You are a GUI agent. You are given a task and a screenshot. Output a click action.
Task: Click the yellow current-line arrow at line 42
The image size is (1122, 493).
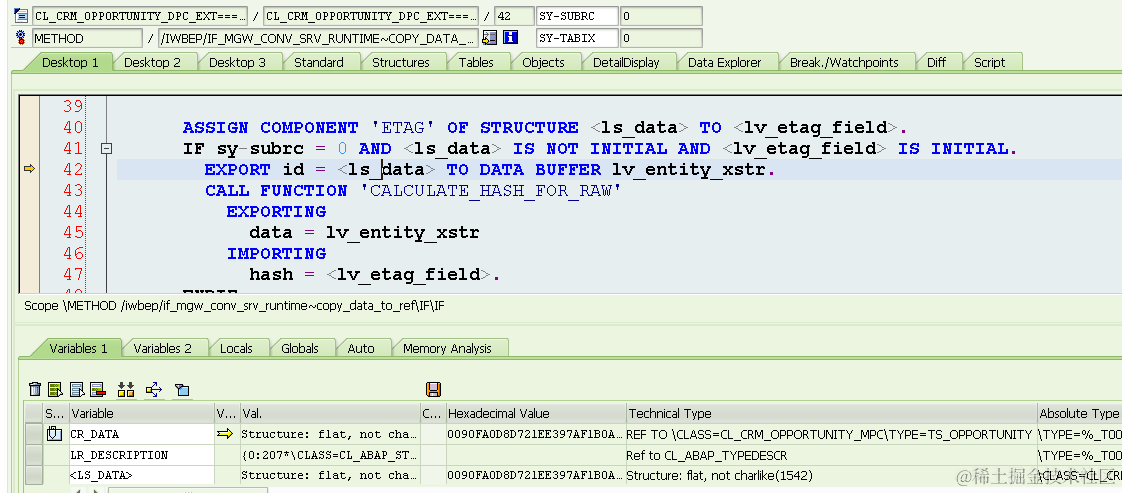click(x=29, y=170)
